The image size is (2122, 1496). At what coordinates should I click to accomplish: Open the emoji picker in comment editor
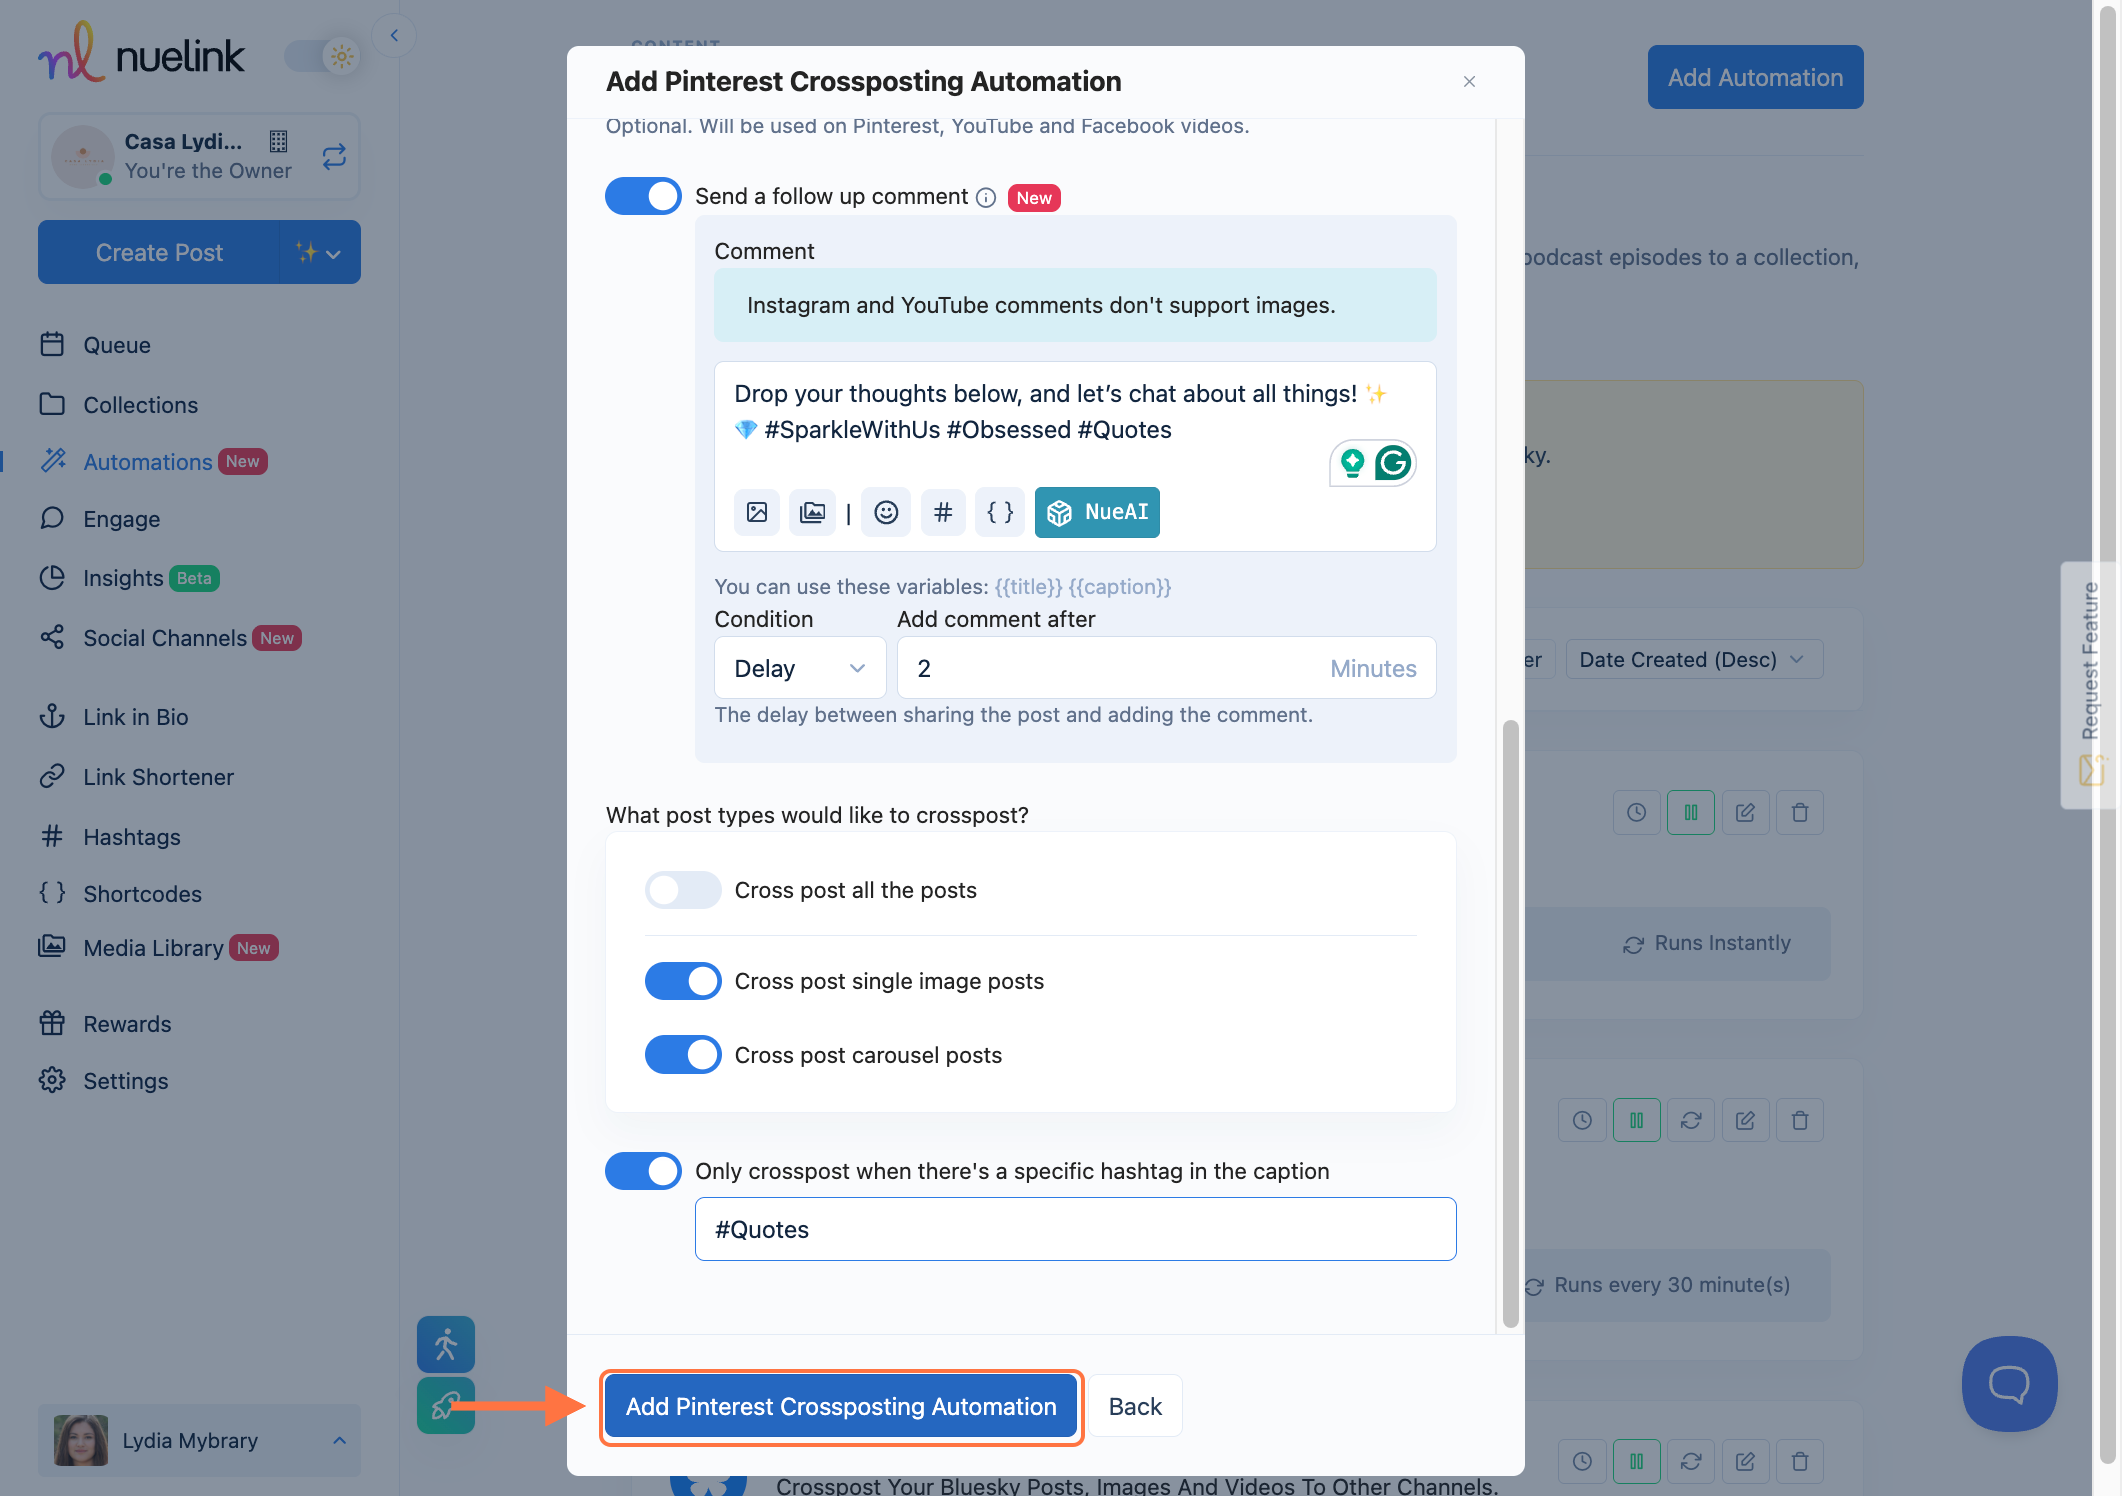pos(886,513)
